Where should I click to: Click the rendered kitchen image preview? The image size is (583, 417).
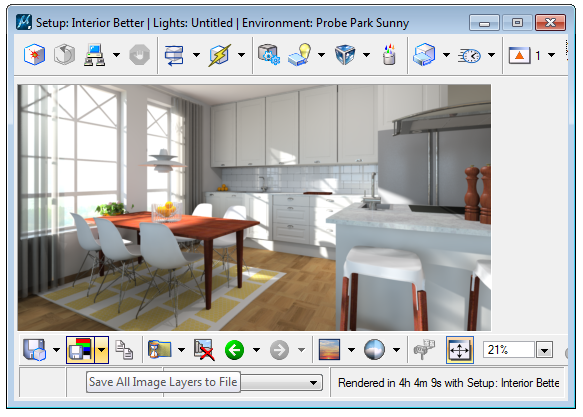pyautogui.click(x=254, y=208)
